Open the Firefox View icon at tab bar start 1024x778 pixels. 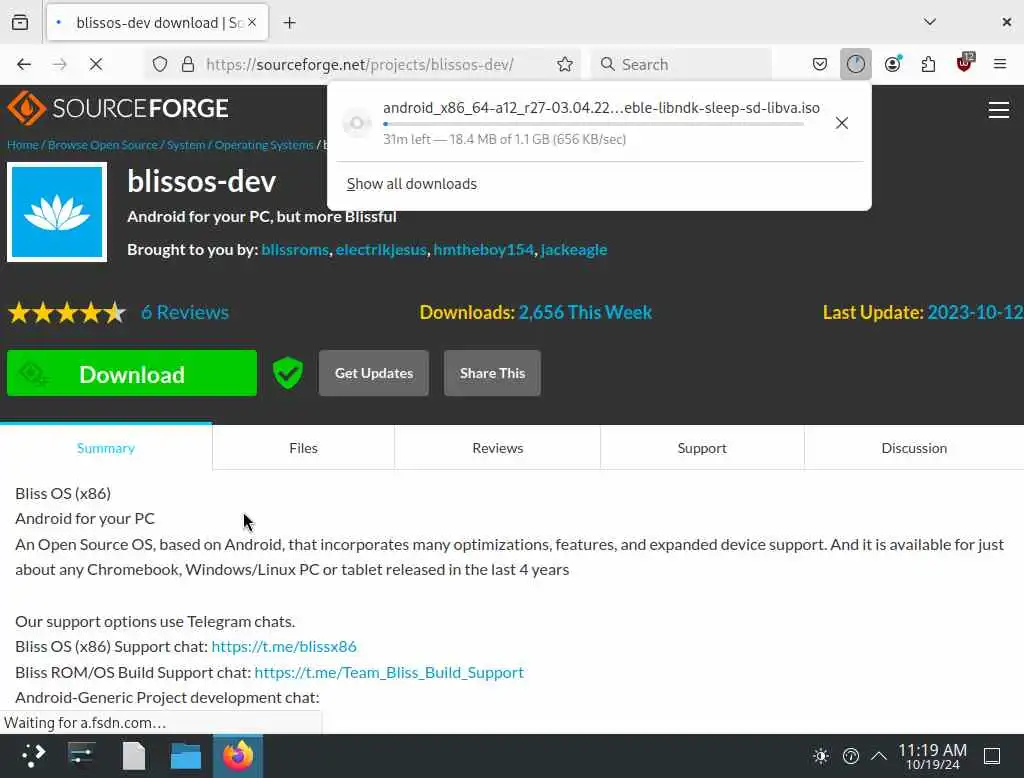20,22
